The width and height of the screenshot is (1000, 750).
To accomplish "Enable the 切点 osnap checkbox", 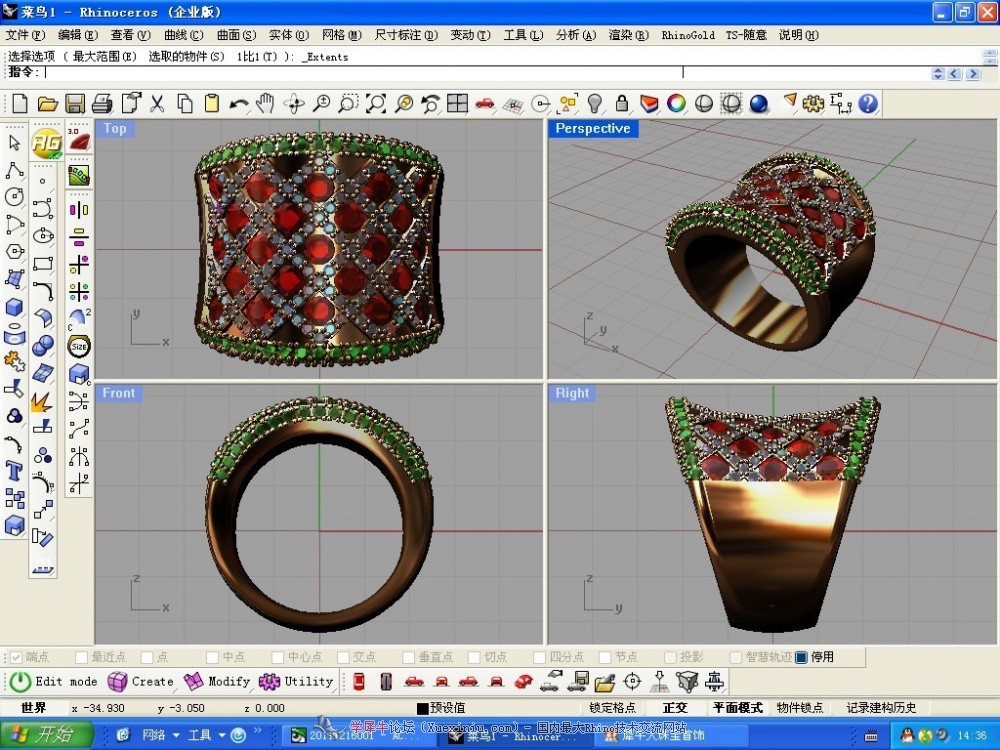I will 474,657.
